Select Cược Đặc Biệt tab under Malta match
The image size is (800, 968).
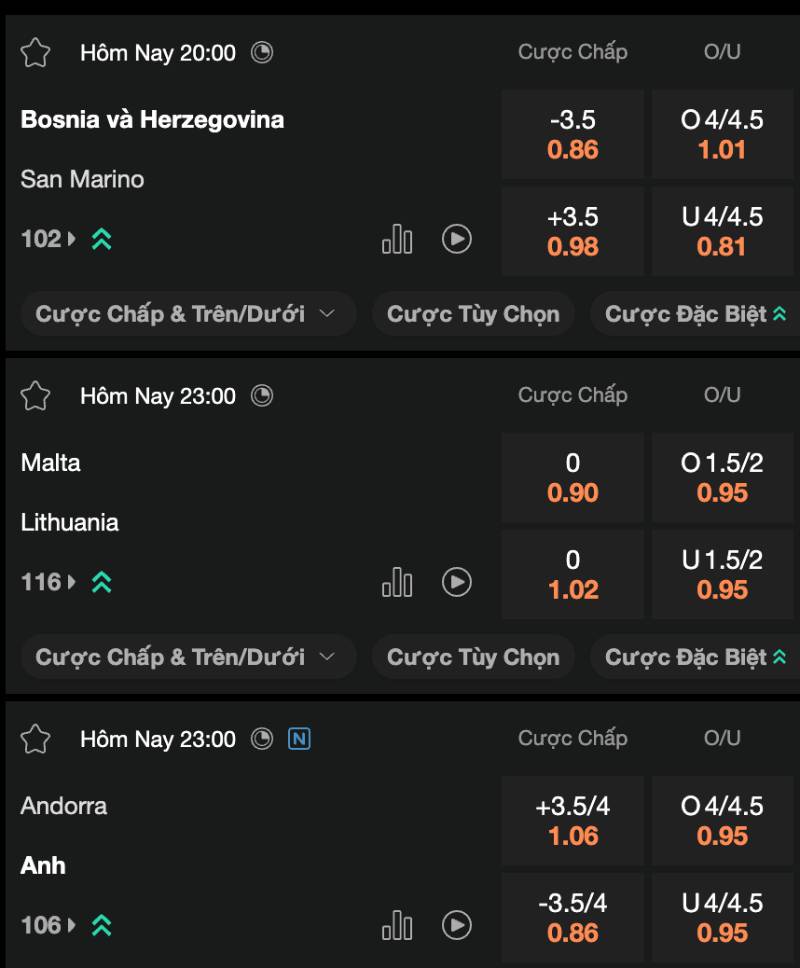[x=695, y=657]
